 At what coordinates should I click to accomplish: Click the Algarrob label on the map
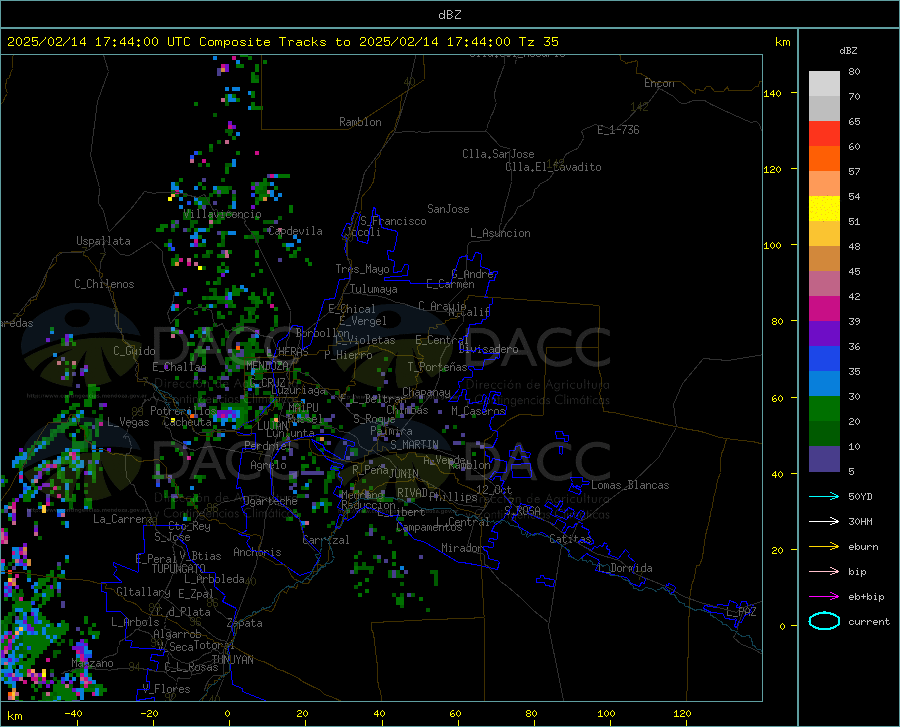click(x=177, y=634)
